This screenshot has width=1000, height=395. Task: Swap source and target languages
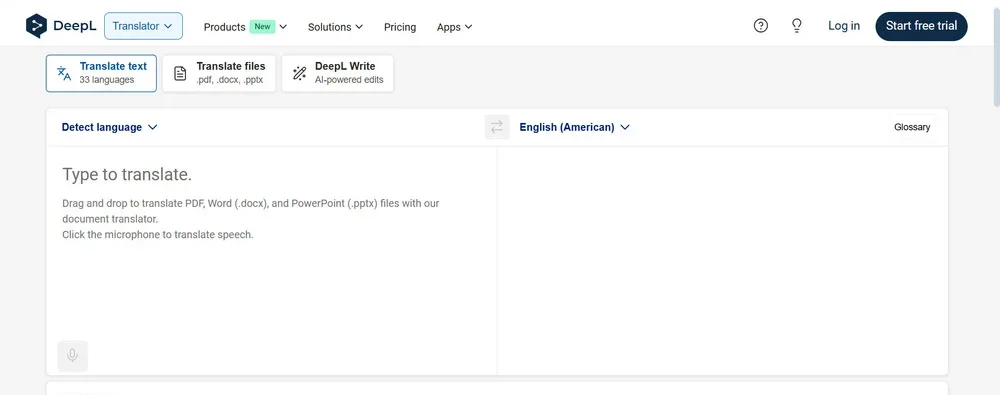point(497,126)
